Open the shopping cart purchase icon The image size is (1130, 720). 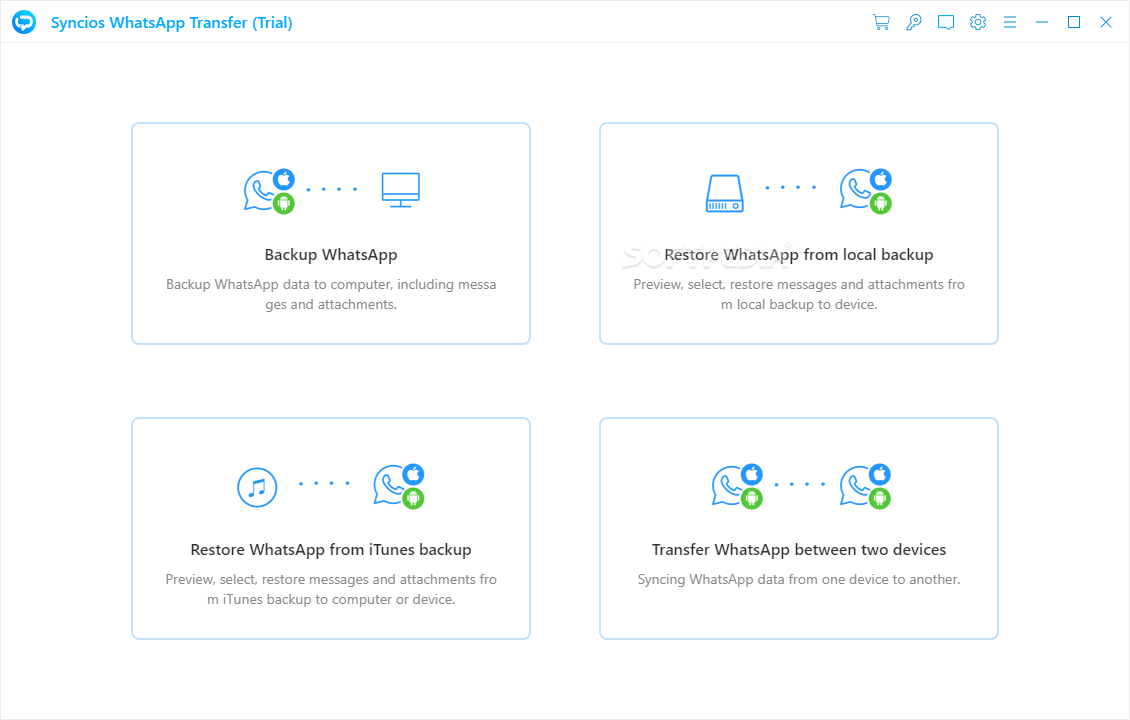point(881,22)
